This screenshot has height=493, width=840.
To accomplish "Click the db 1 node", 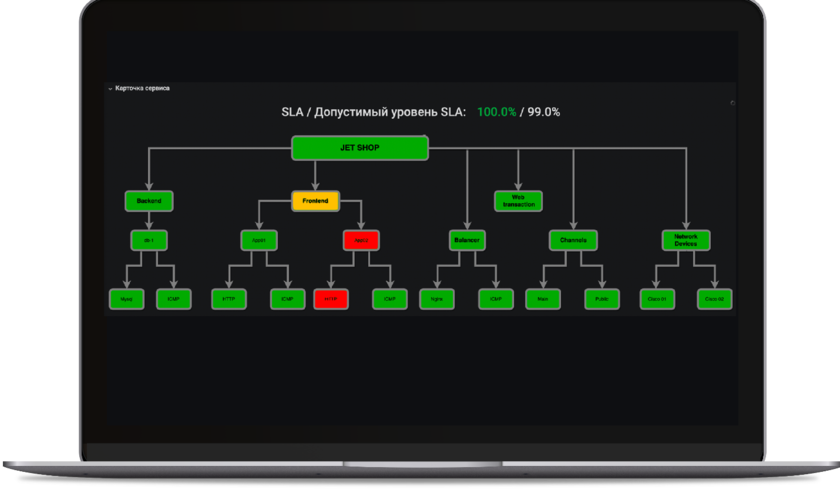I will (149, 240).
